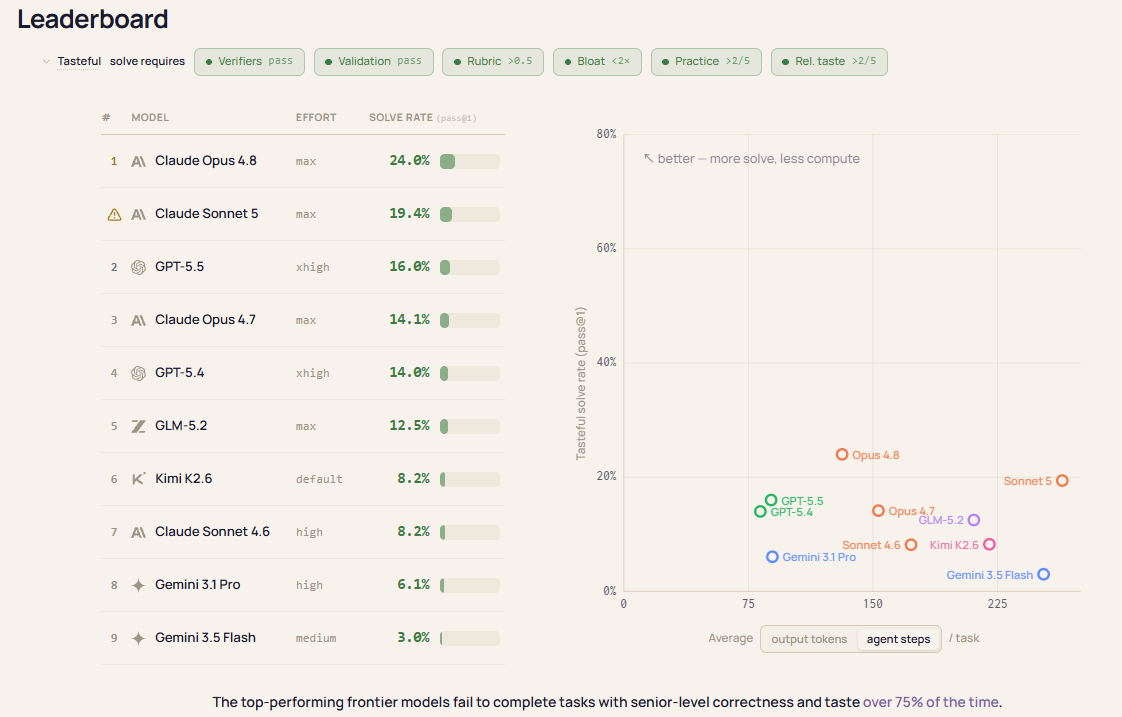The width and height of the screenshot is (1122, 717).
Task: Click the Z logo beside GLM-5.2
Action: [139, 426]
